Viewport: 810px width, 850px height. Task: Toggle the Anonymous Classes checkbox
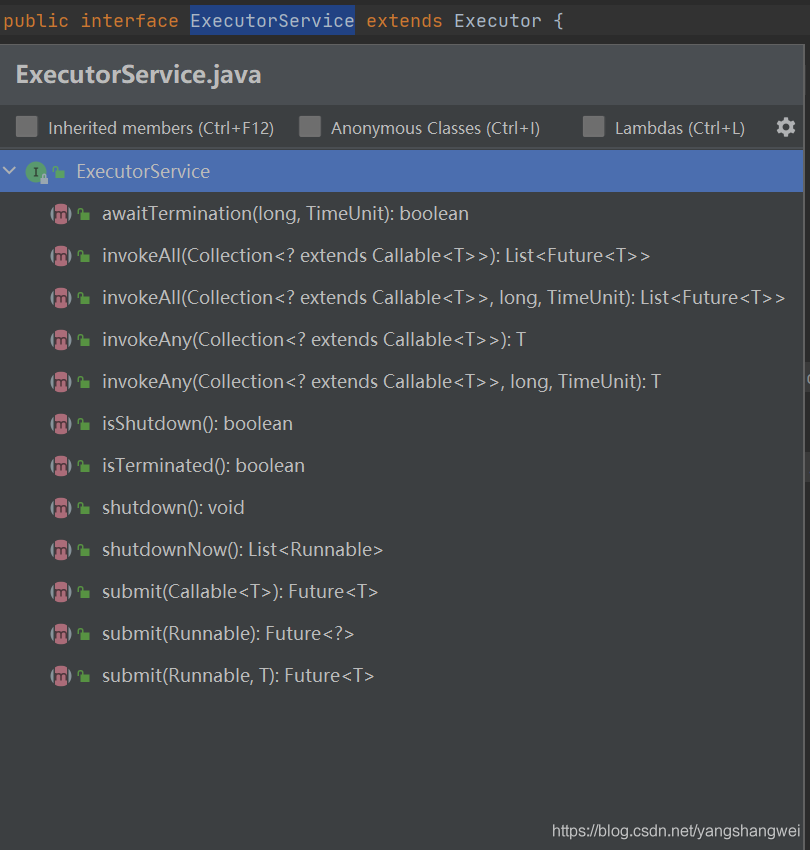tap(310, 127)
